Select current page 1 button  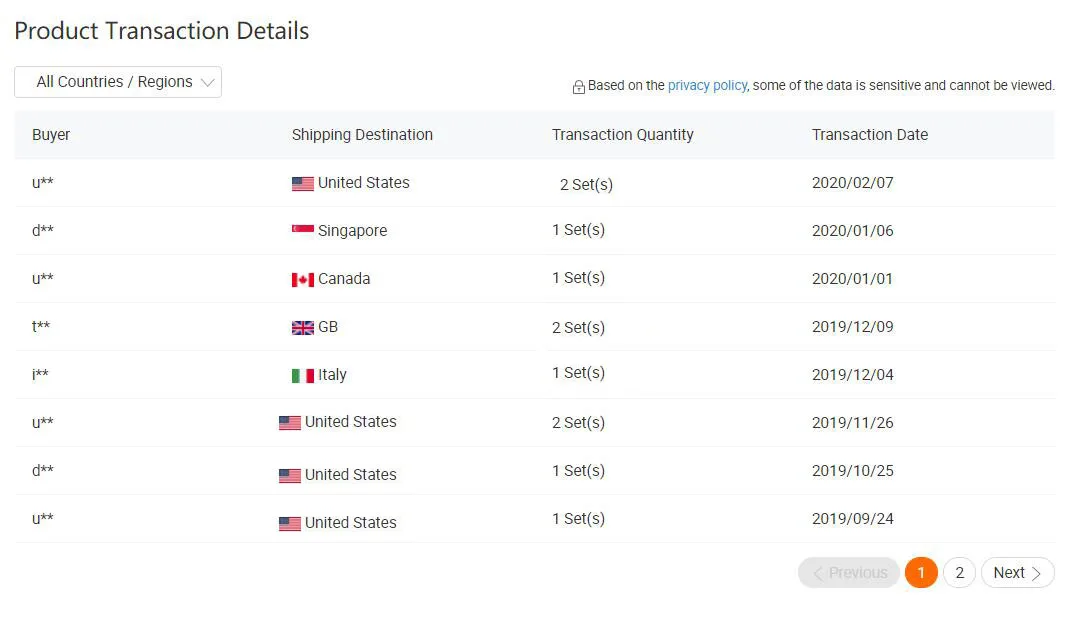921,573
